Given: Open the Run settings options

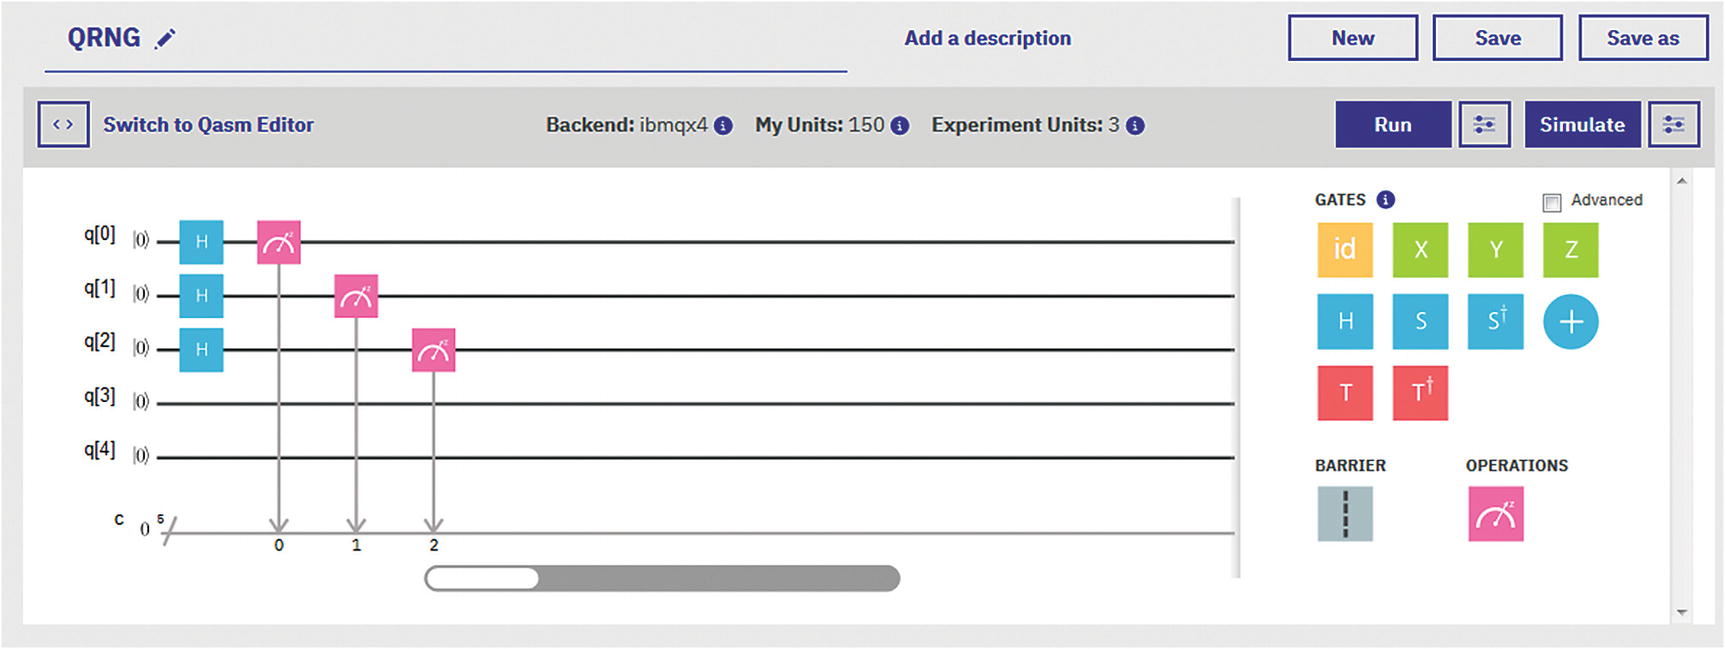Looking at the screenshot, I should coord(1484,125).
